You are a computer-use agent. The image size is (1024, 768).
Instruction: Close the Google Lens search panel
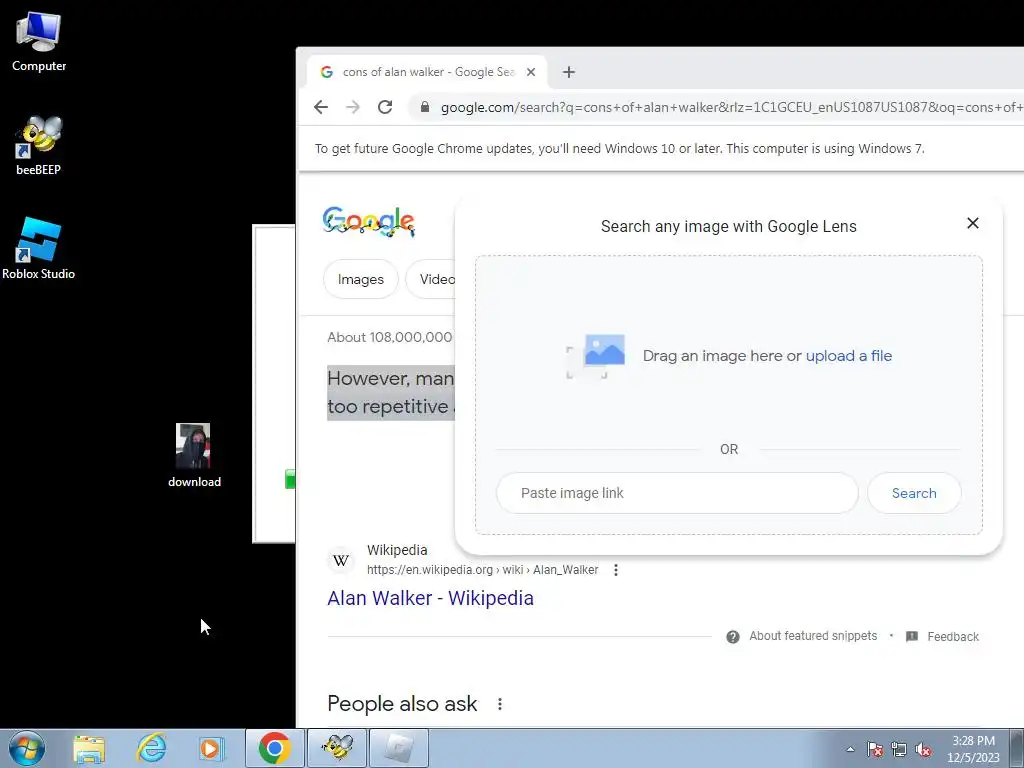tap(972, 223)
